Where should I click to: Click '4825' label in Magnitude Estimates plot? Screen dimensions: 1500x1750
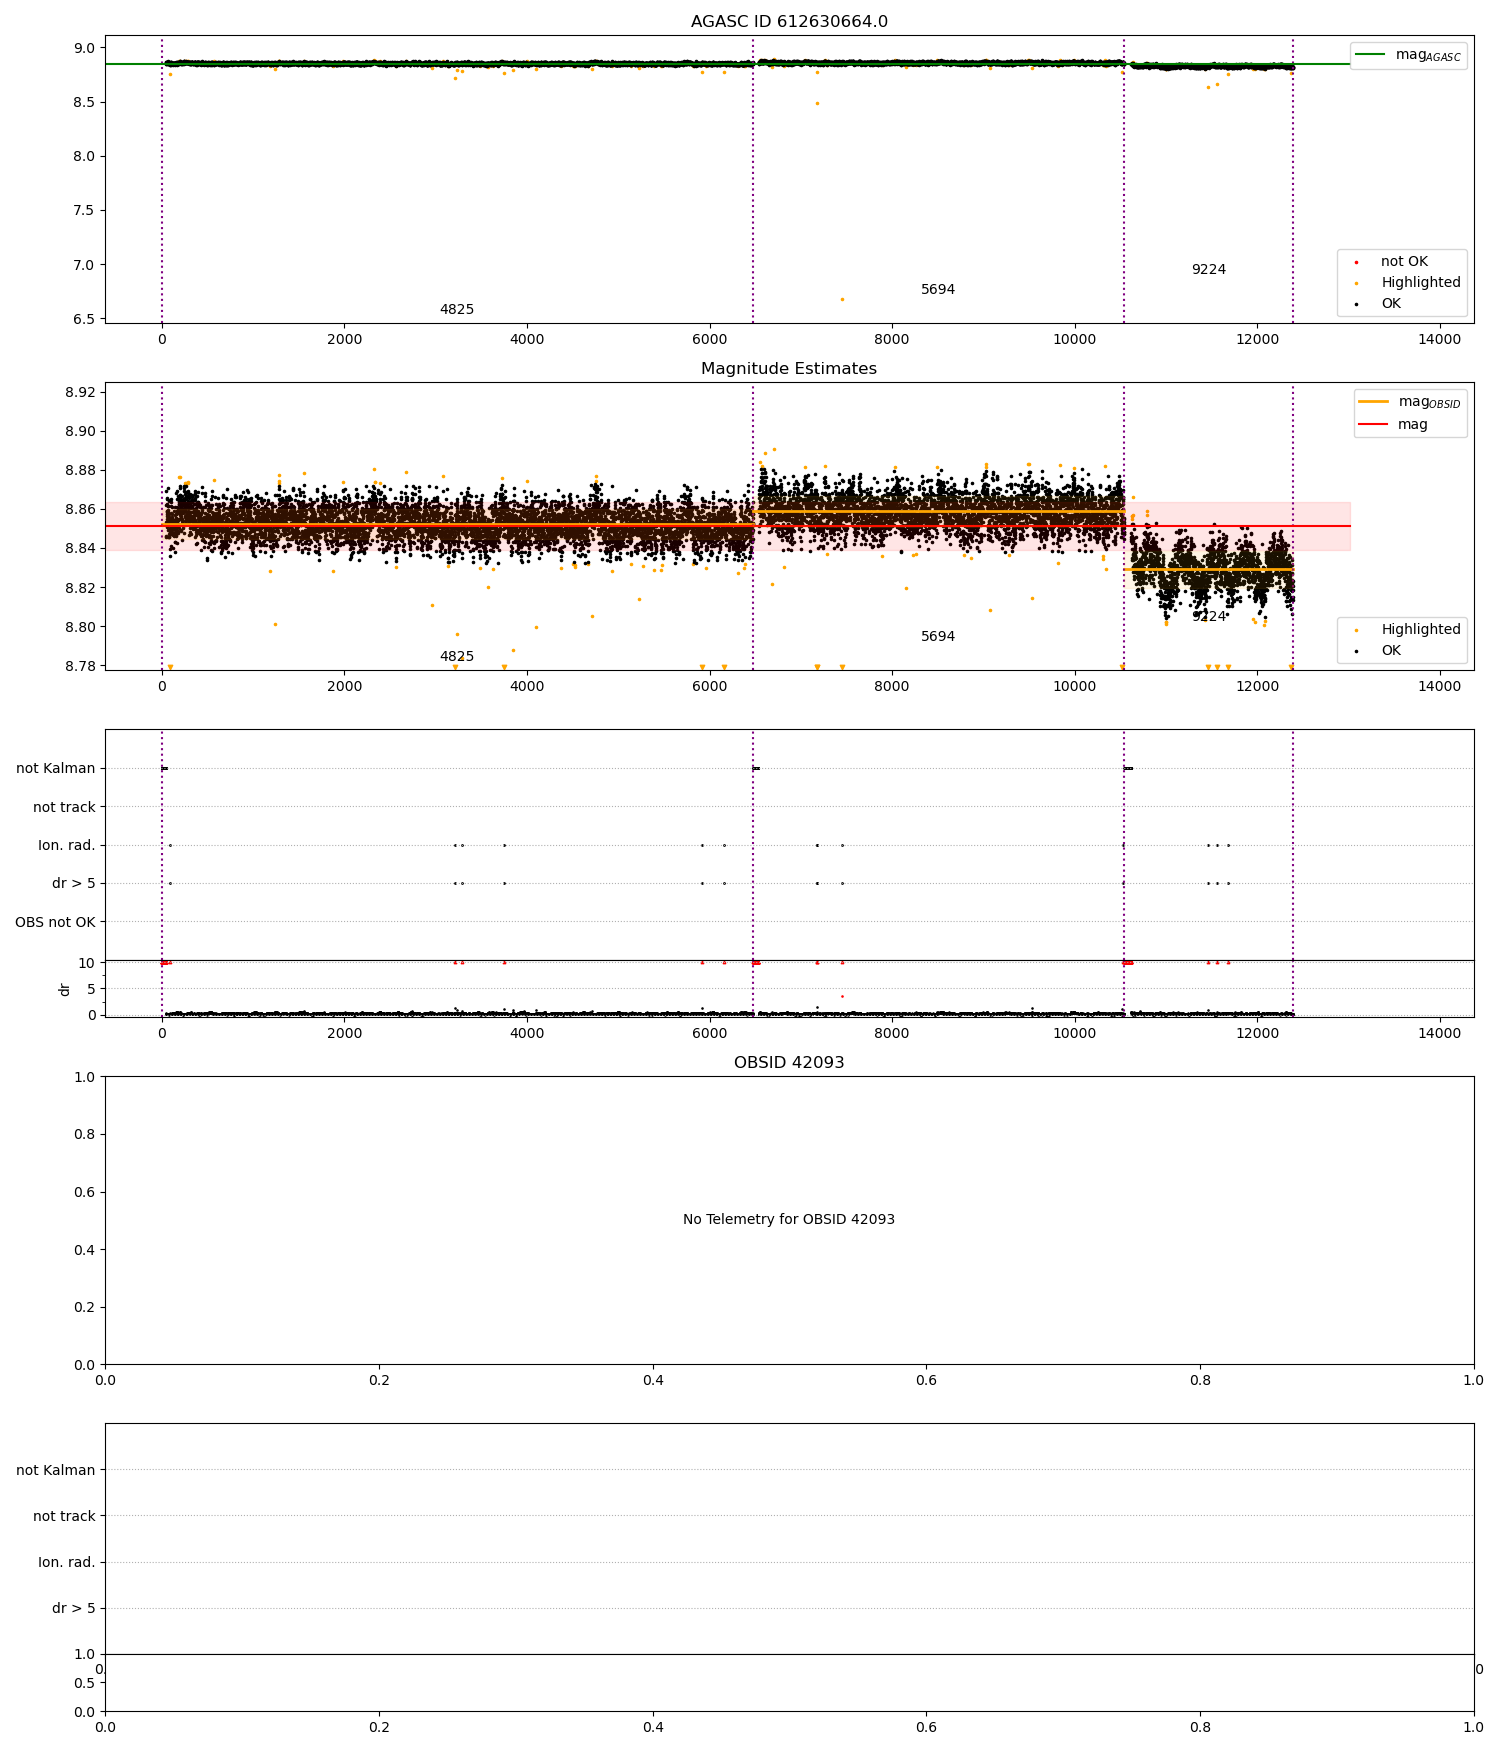pos(457,657)
